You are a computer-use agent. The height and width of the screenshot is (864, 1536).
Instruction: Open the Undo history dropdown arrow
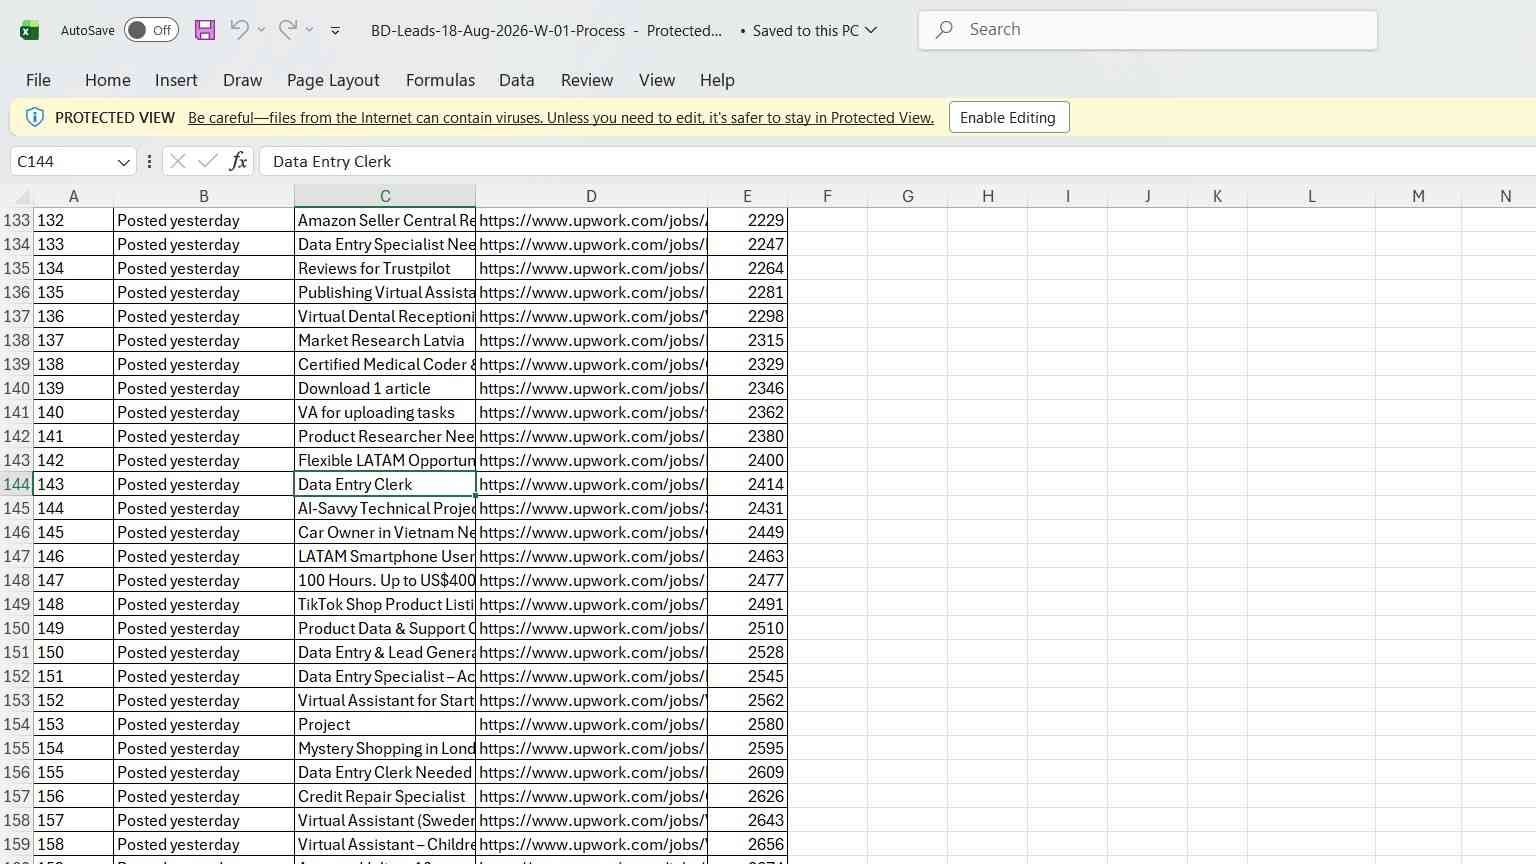click(261, 30)
